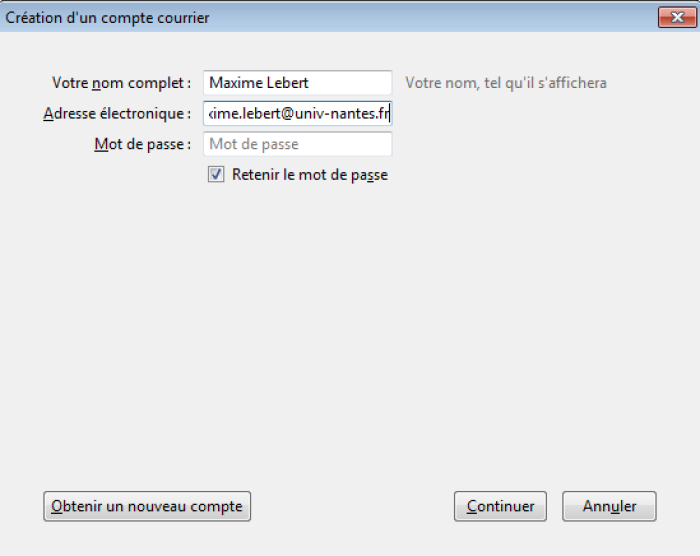Image resolution: width=700 pixels, height=556 pixels.
Task: Click the 'Retenir le mot de passe' label text
Action: coord(309,175)
